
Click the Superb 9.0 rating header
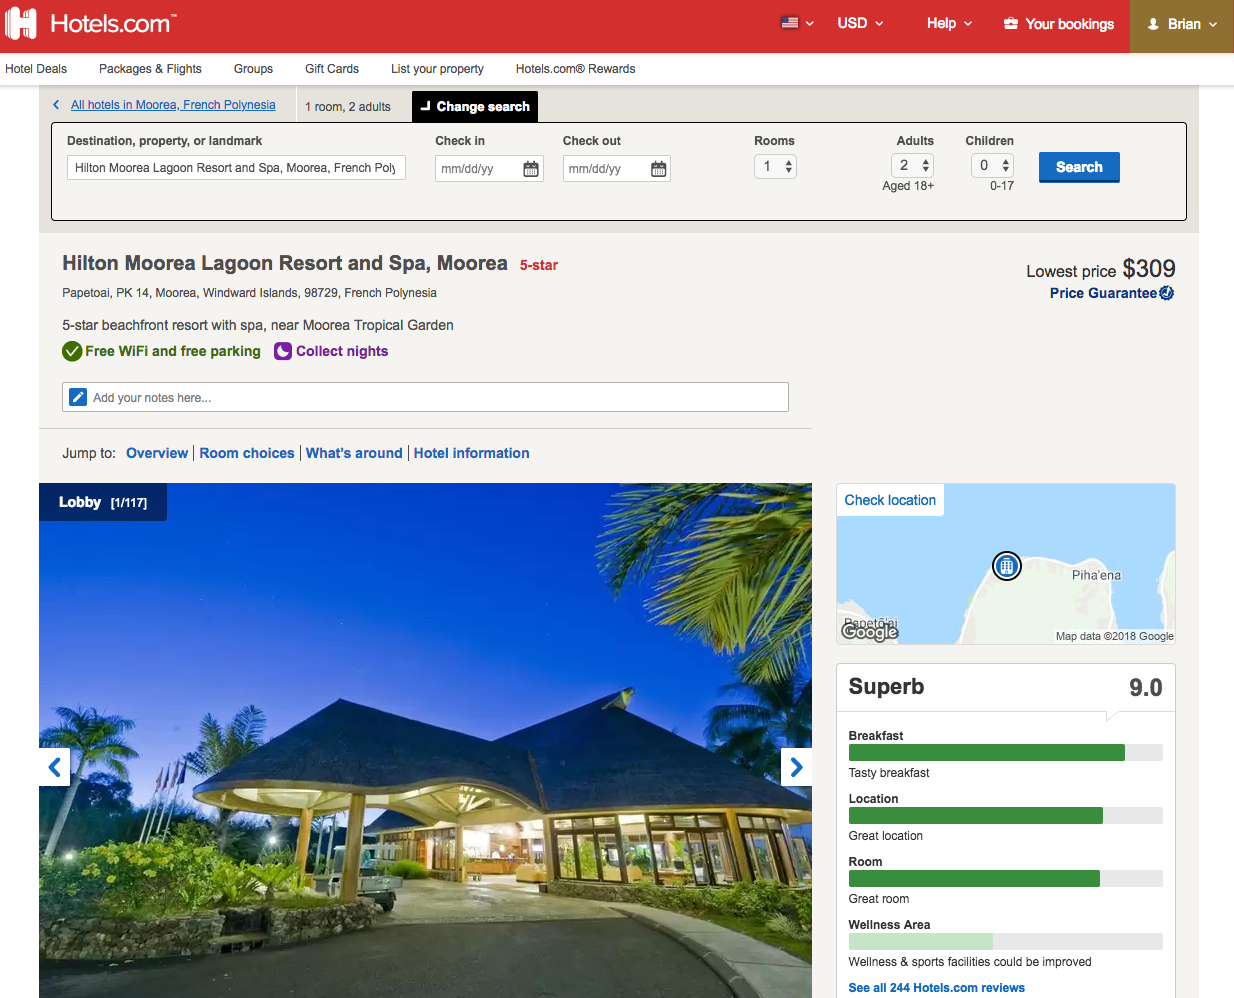(x=1006, y=687)
